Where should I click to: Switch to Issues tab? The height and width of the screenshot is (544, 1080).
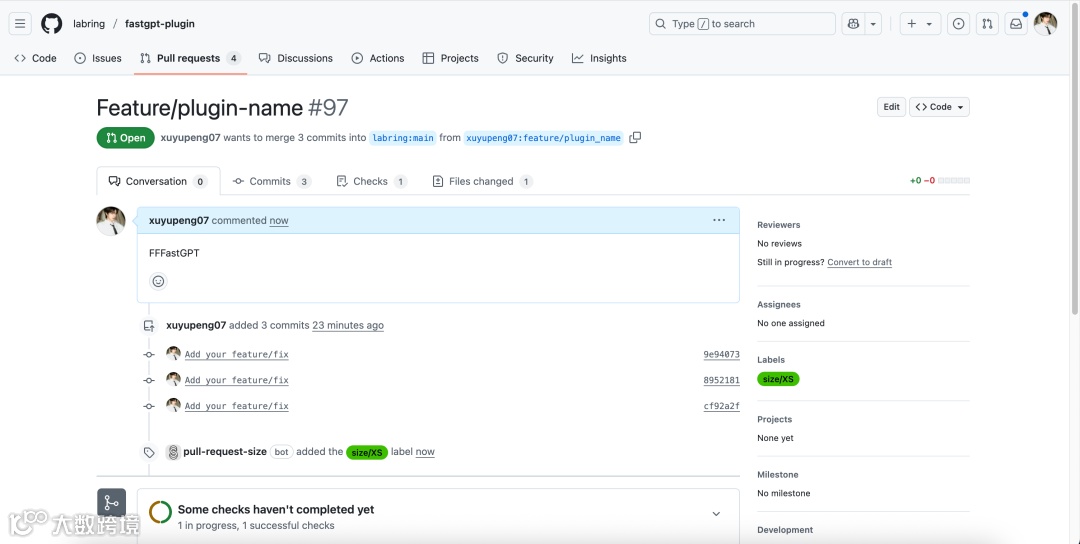[98, 58]
